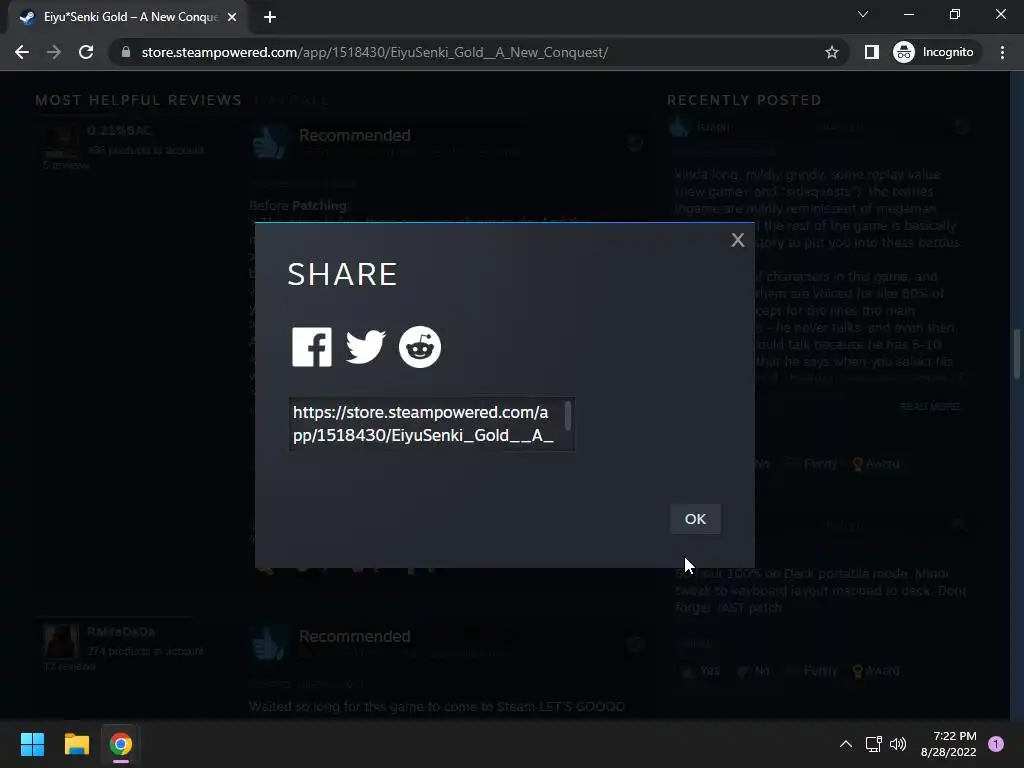Viewport: 1024px width, 768px height.
Task: Select the share URL text field
Action: click(432, 424)
